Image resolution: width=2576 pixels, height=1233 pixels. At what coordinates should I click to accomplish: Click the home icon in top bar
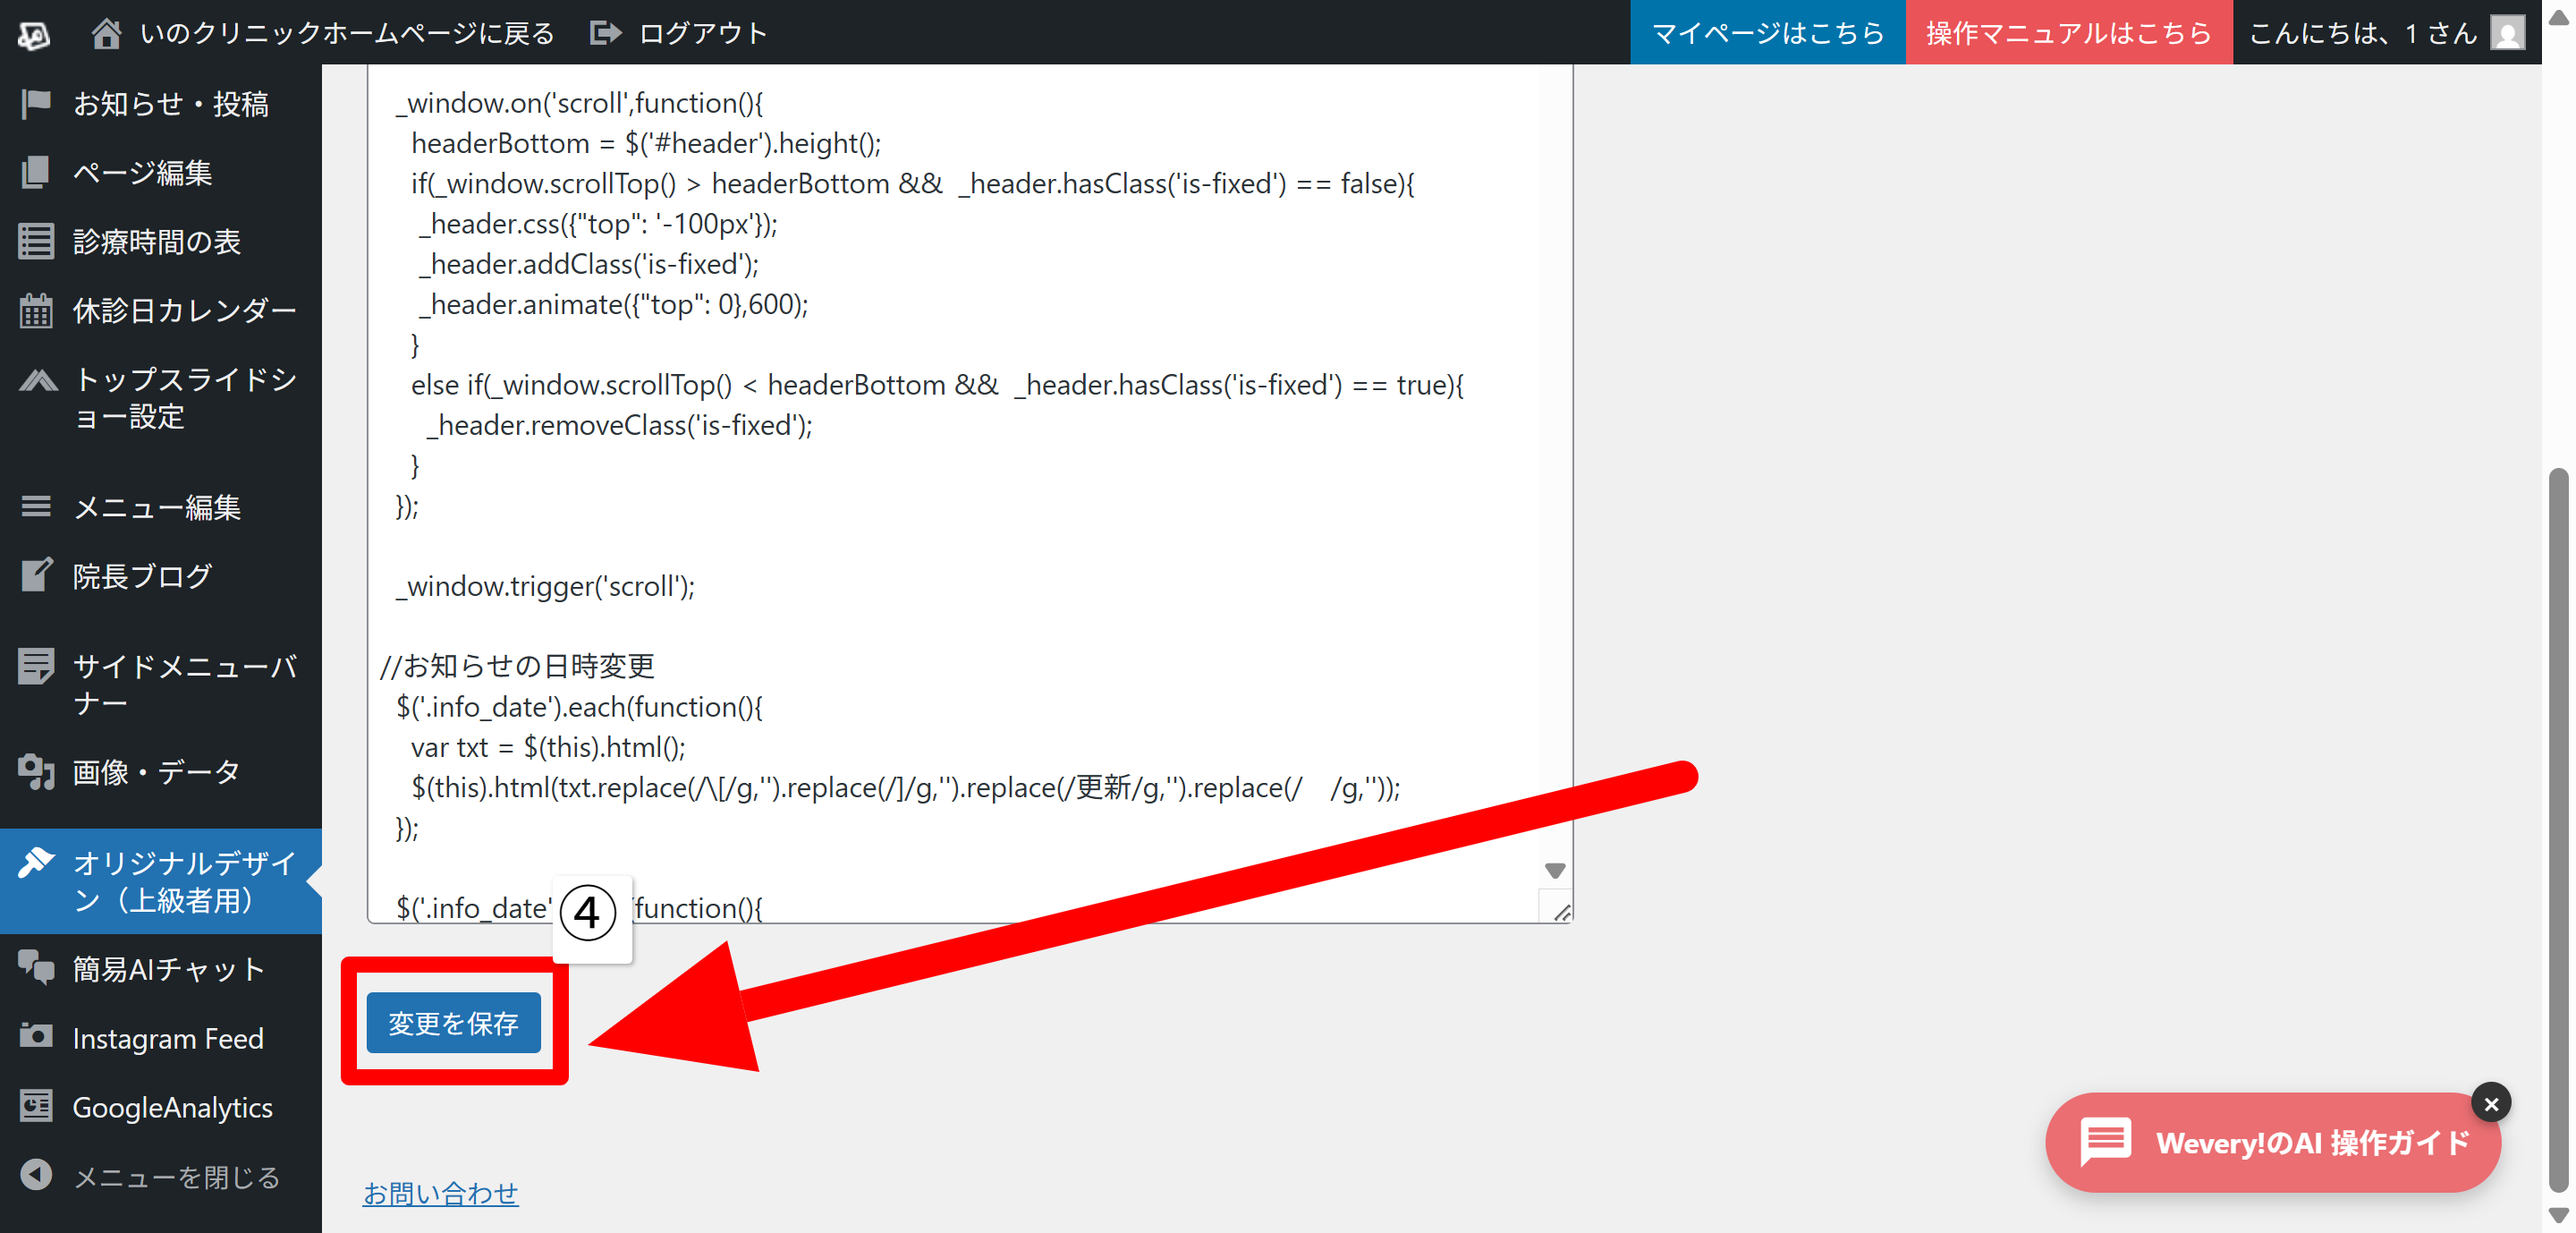click(x=106, y=33)
